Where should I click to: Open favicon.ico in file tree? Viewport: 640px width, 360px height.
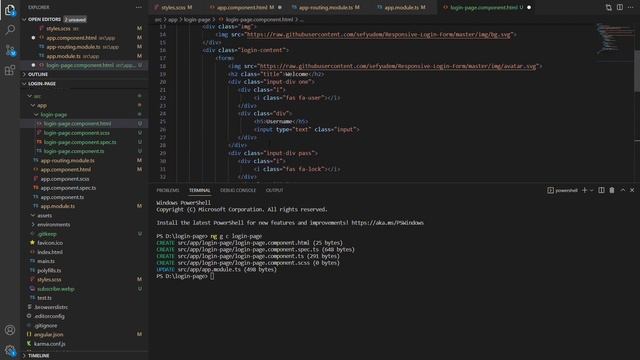(50, 243)
